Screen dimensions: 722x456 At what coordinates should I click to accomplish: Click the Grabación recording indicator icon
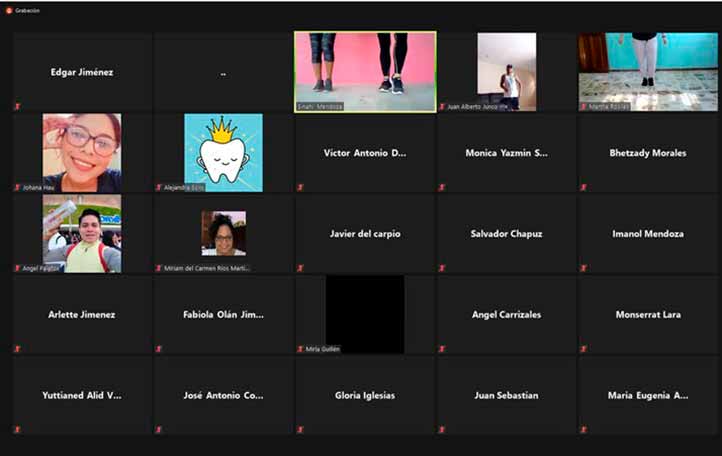tap(9, 10)
